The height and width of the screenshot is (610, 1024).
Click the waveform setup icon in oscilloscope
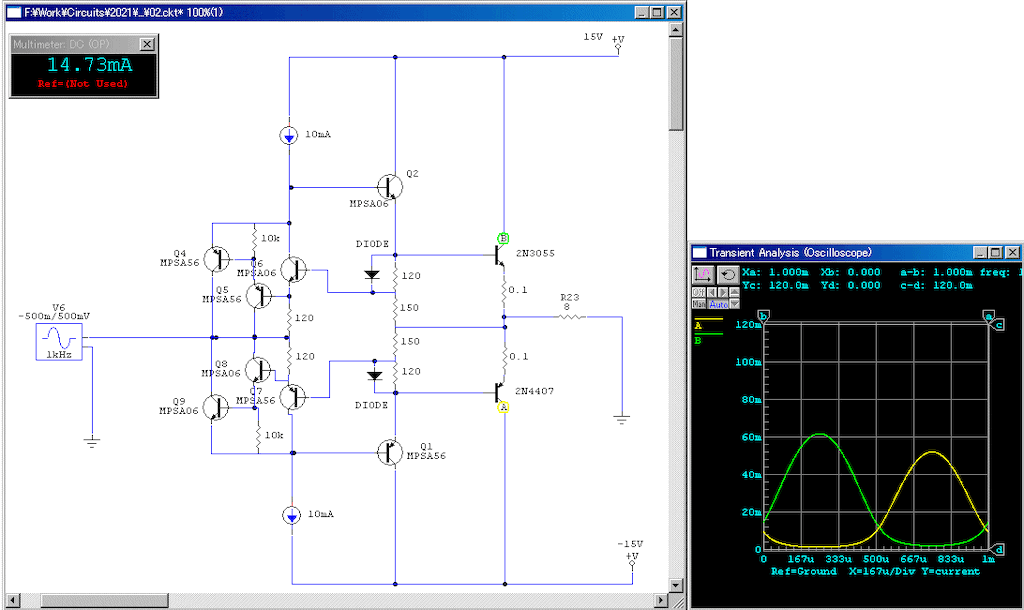pyautogui.click(x=703, y=275)
